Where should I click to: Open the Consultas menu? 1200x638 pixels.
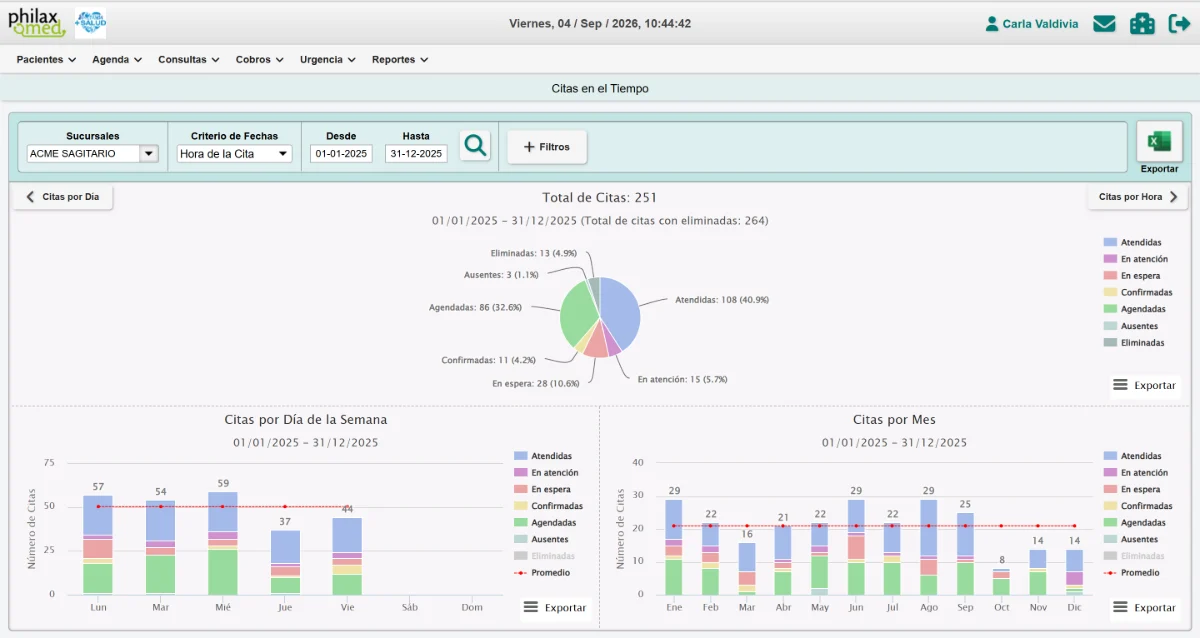click(189, 60)
